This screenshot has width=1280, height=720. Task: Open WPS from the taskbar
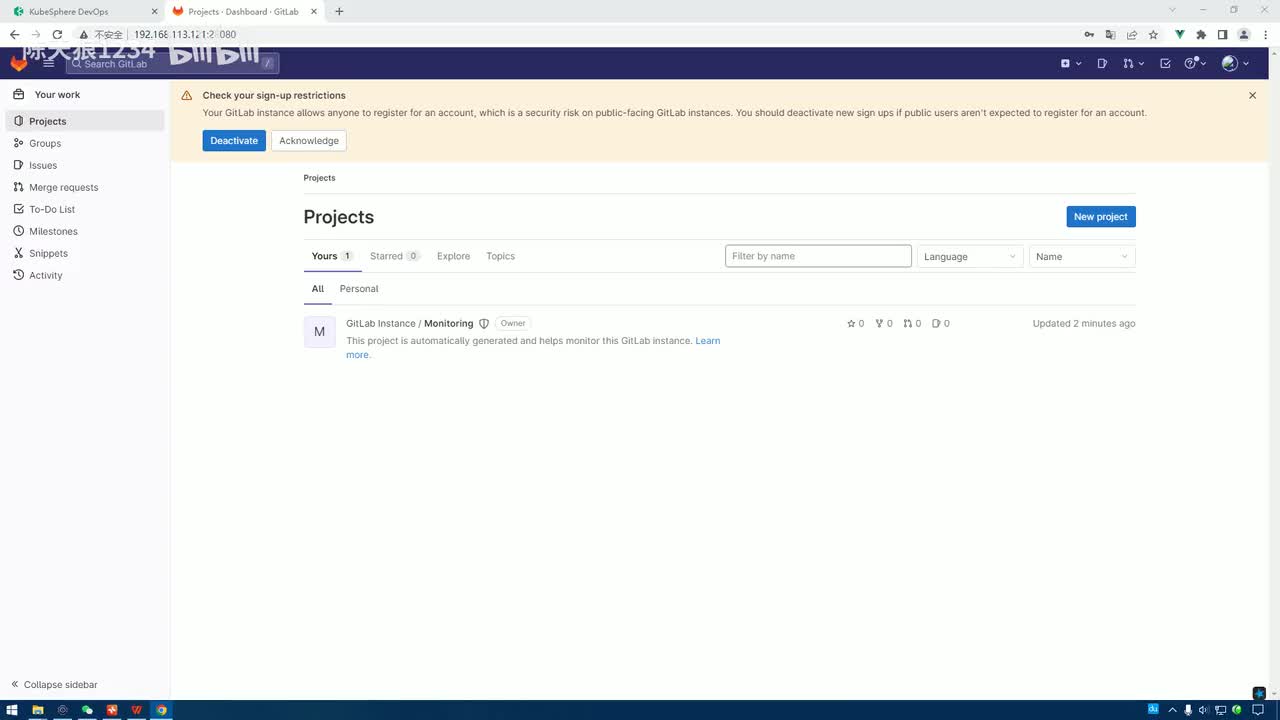[x=137, y=710]
